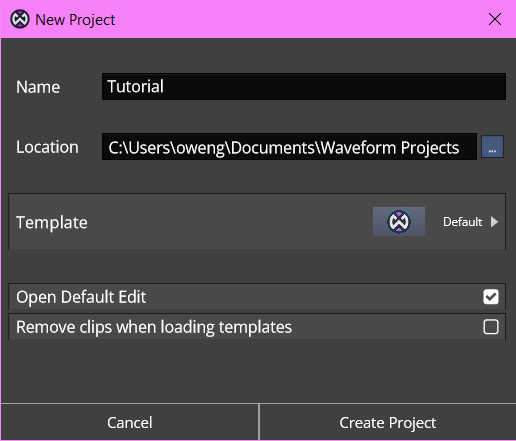Disable the Open Default Edit checkbox

[491, 297]
